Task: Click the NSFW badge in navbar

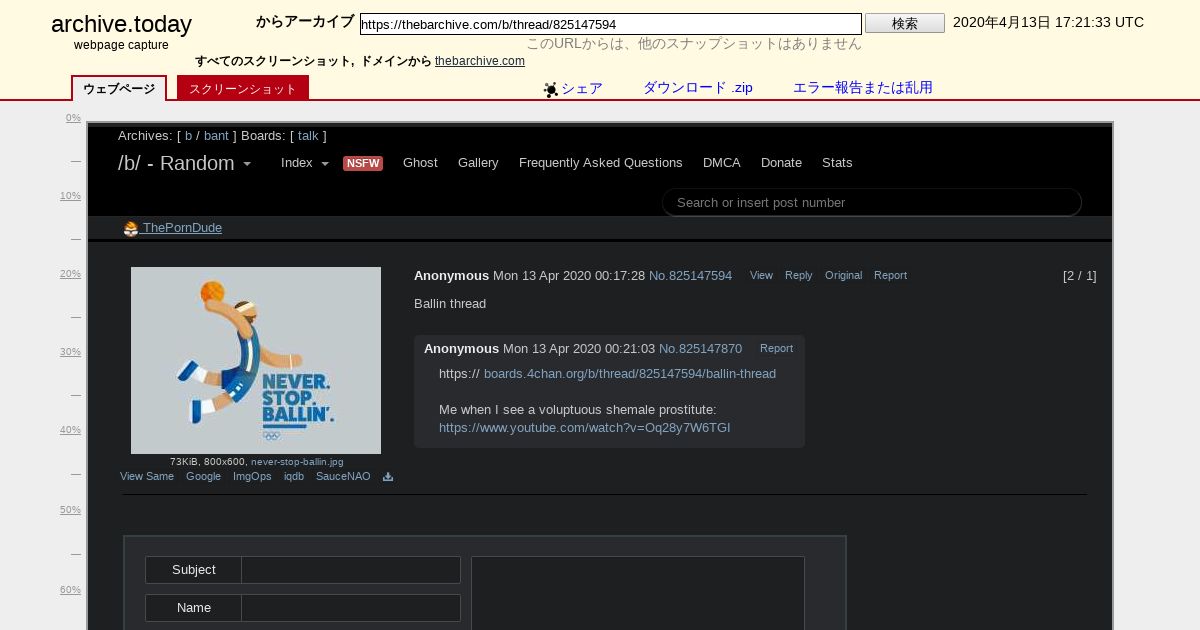Action: point(363,163)
